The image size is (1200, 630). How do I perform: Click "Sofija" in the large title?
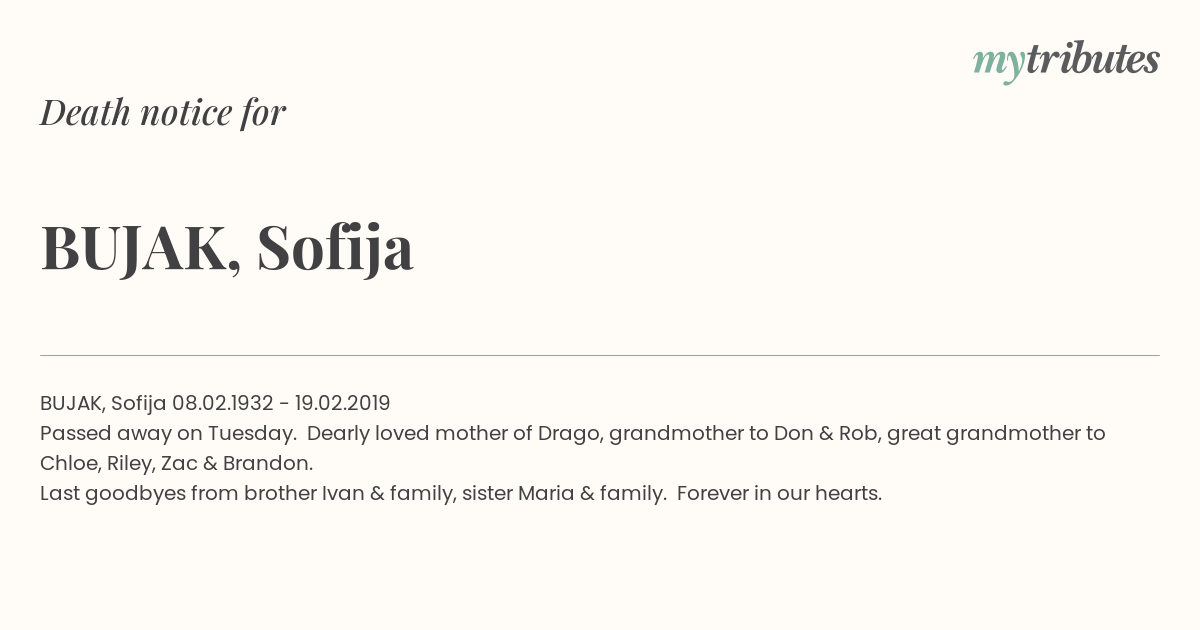(335, 248)
